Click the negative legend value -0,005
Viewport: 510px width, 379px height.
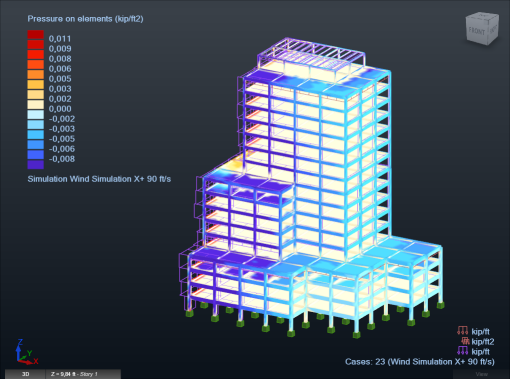coord(62,139)
